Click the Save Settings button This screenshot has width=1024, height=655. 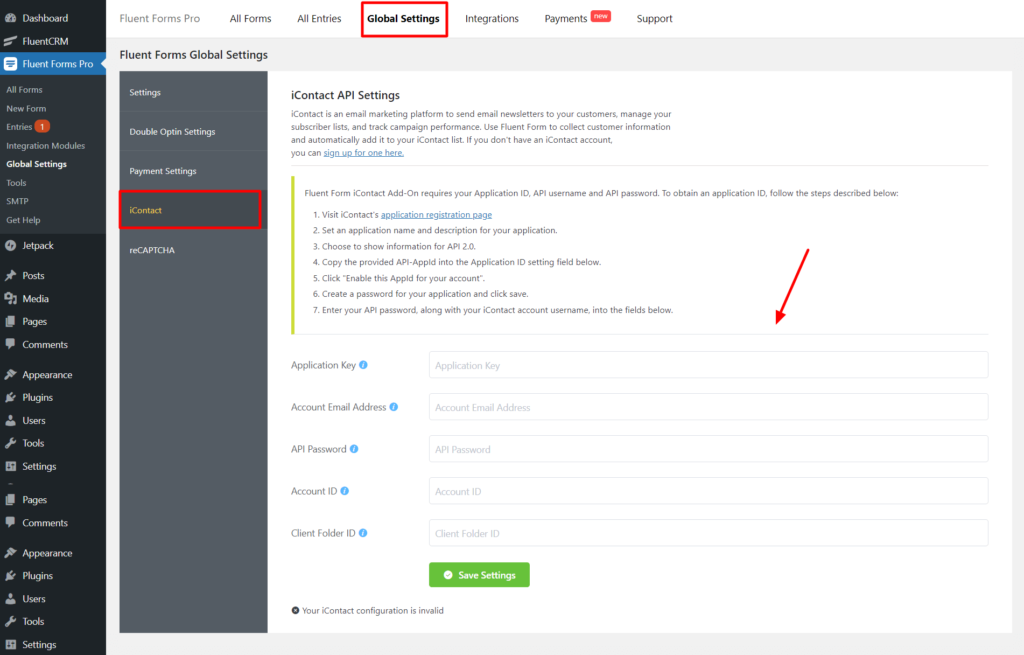(479, 575)
